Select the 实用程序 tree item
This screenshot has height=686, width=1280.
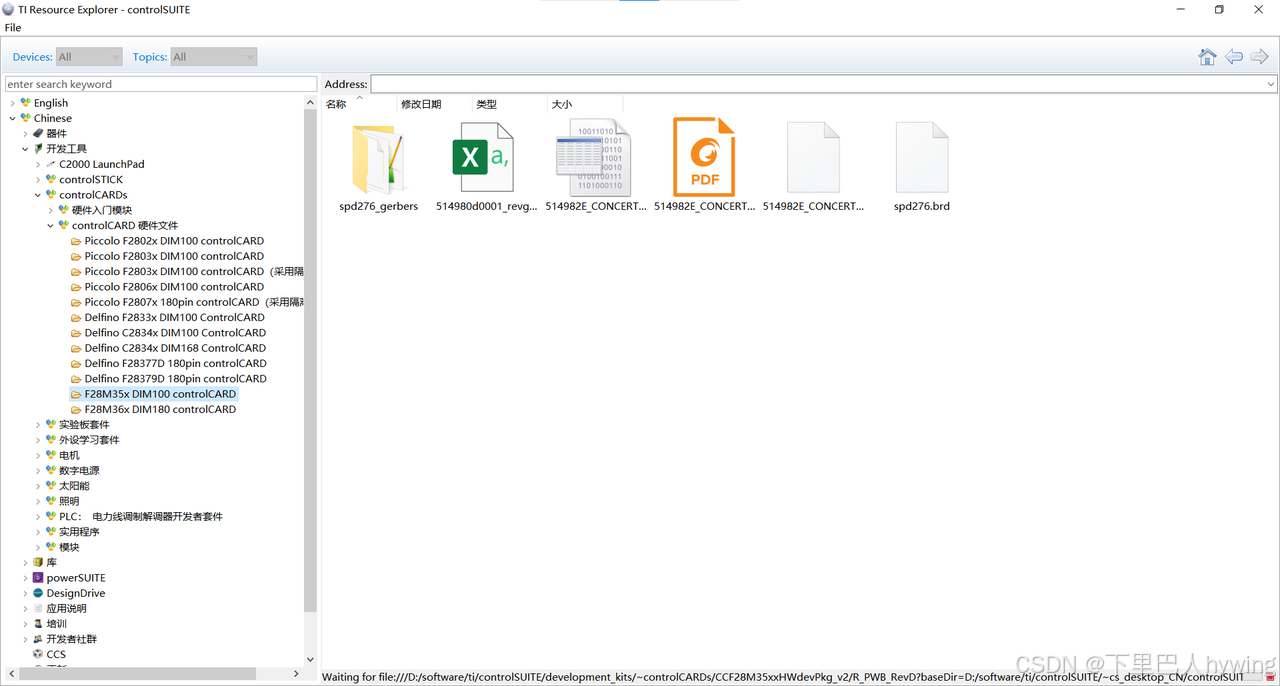[x=79, y=531]
